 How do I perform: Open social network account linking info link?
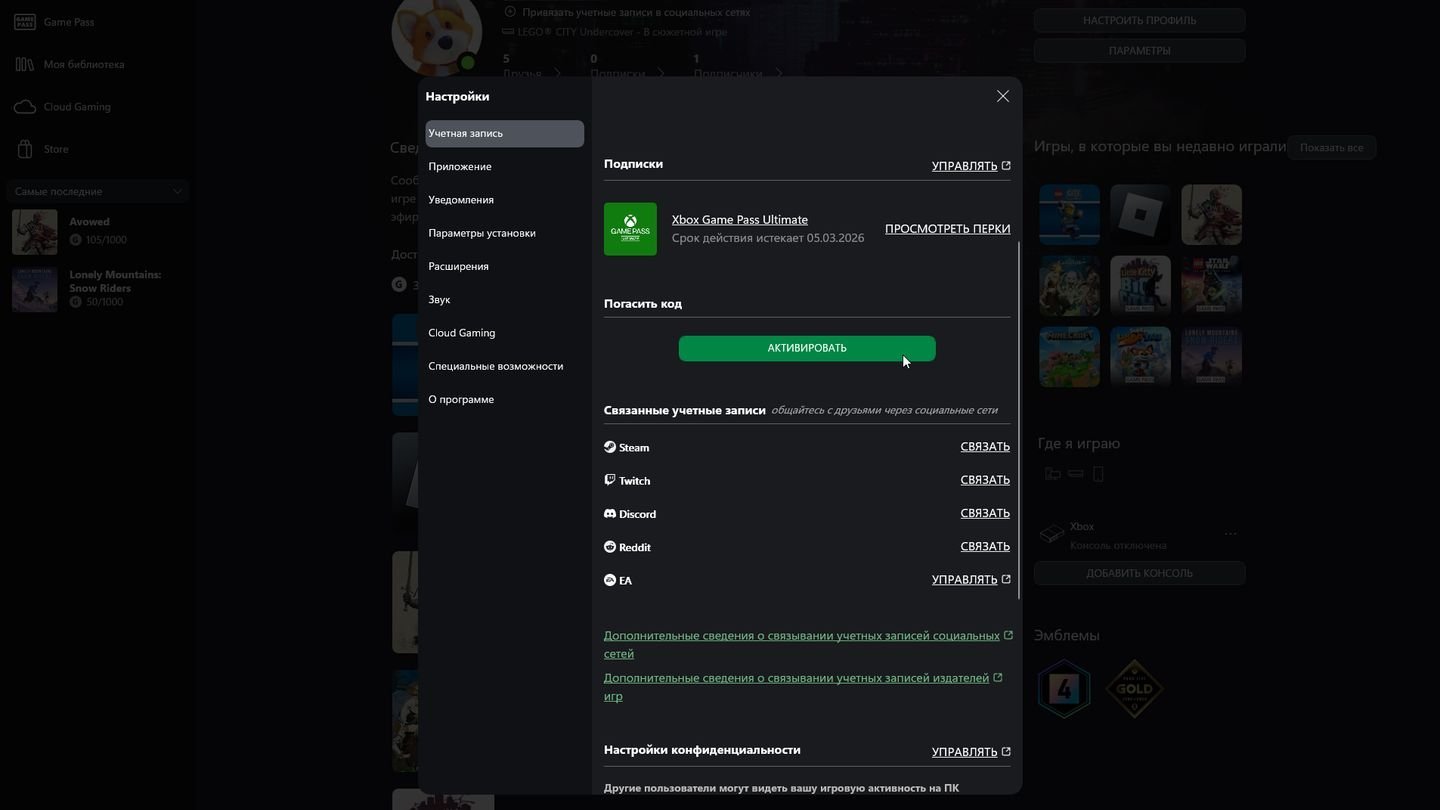808,645
